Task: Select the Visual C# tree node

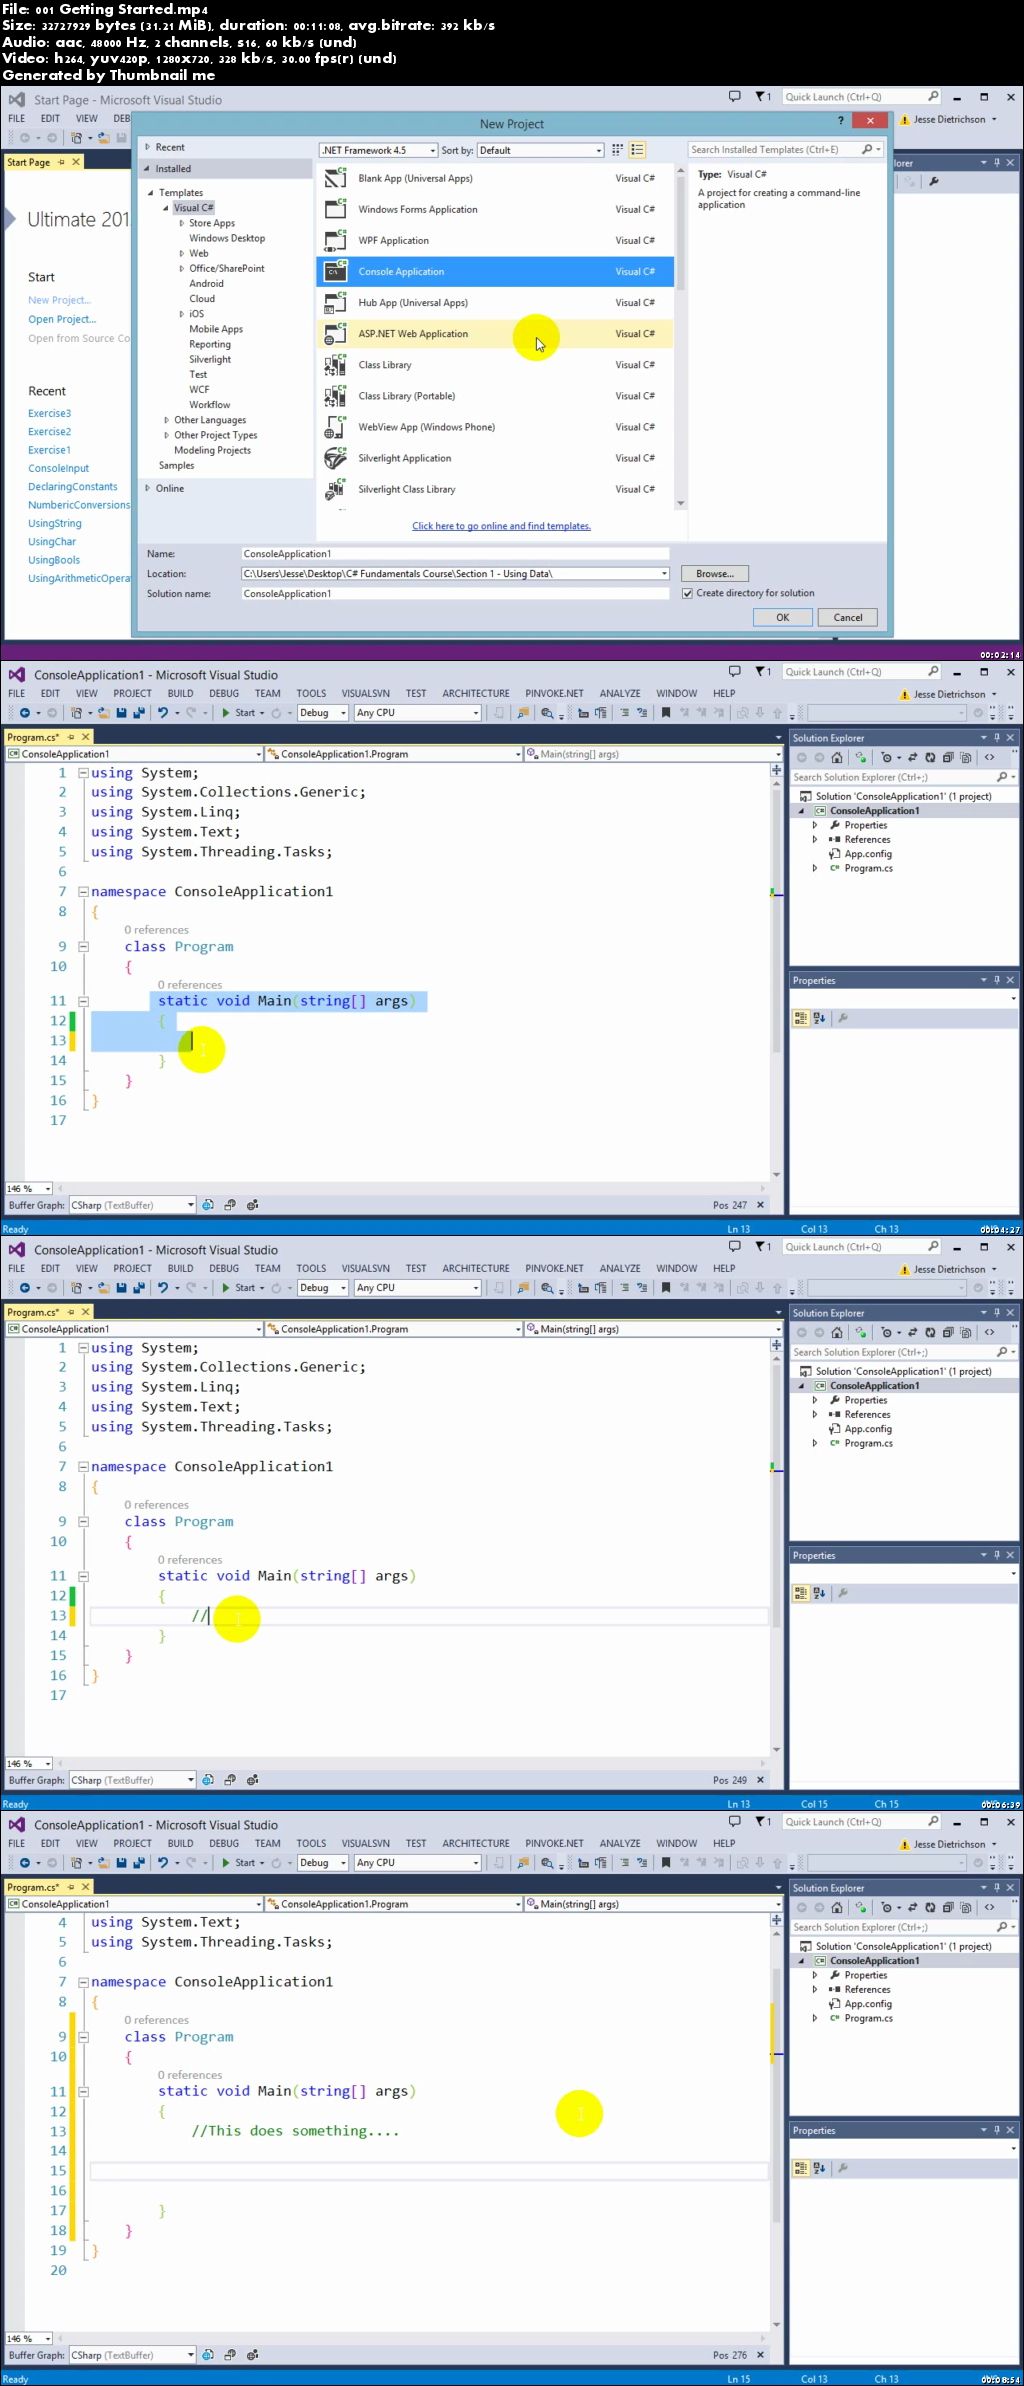Action: [x=194, y=208]
